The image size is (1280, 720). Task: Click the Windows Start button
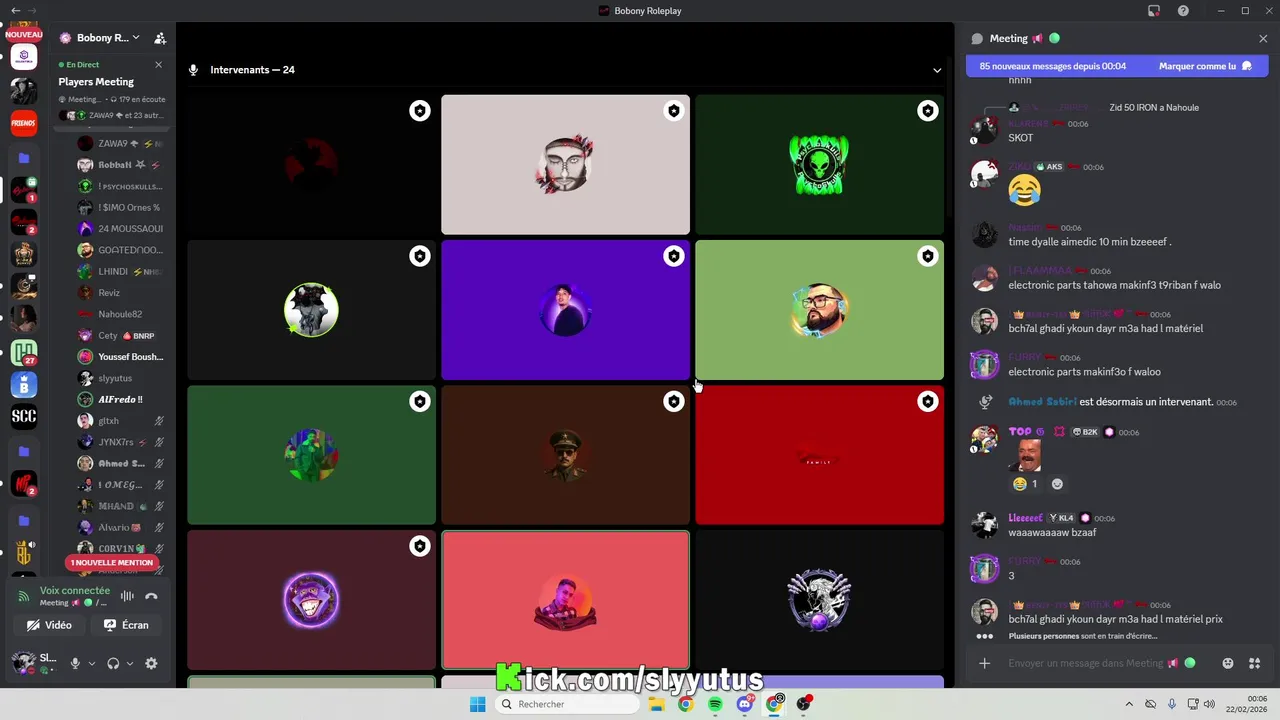coord(478,704)
